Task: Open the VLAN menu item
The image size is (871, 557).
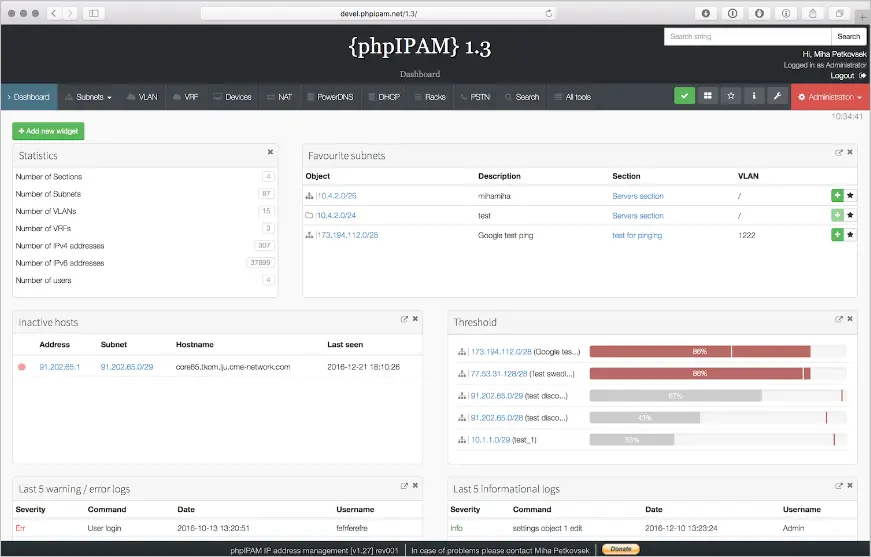Action: click(x=142, y=97)
